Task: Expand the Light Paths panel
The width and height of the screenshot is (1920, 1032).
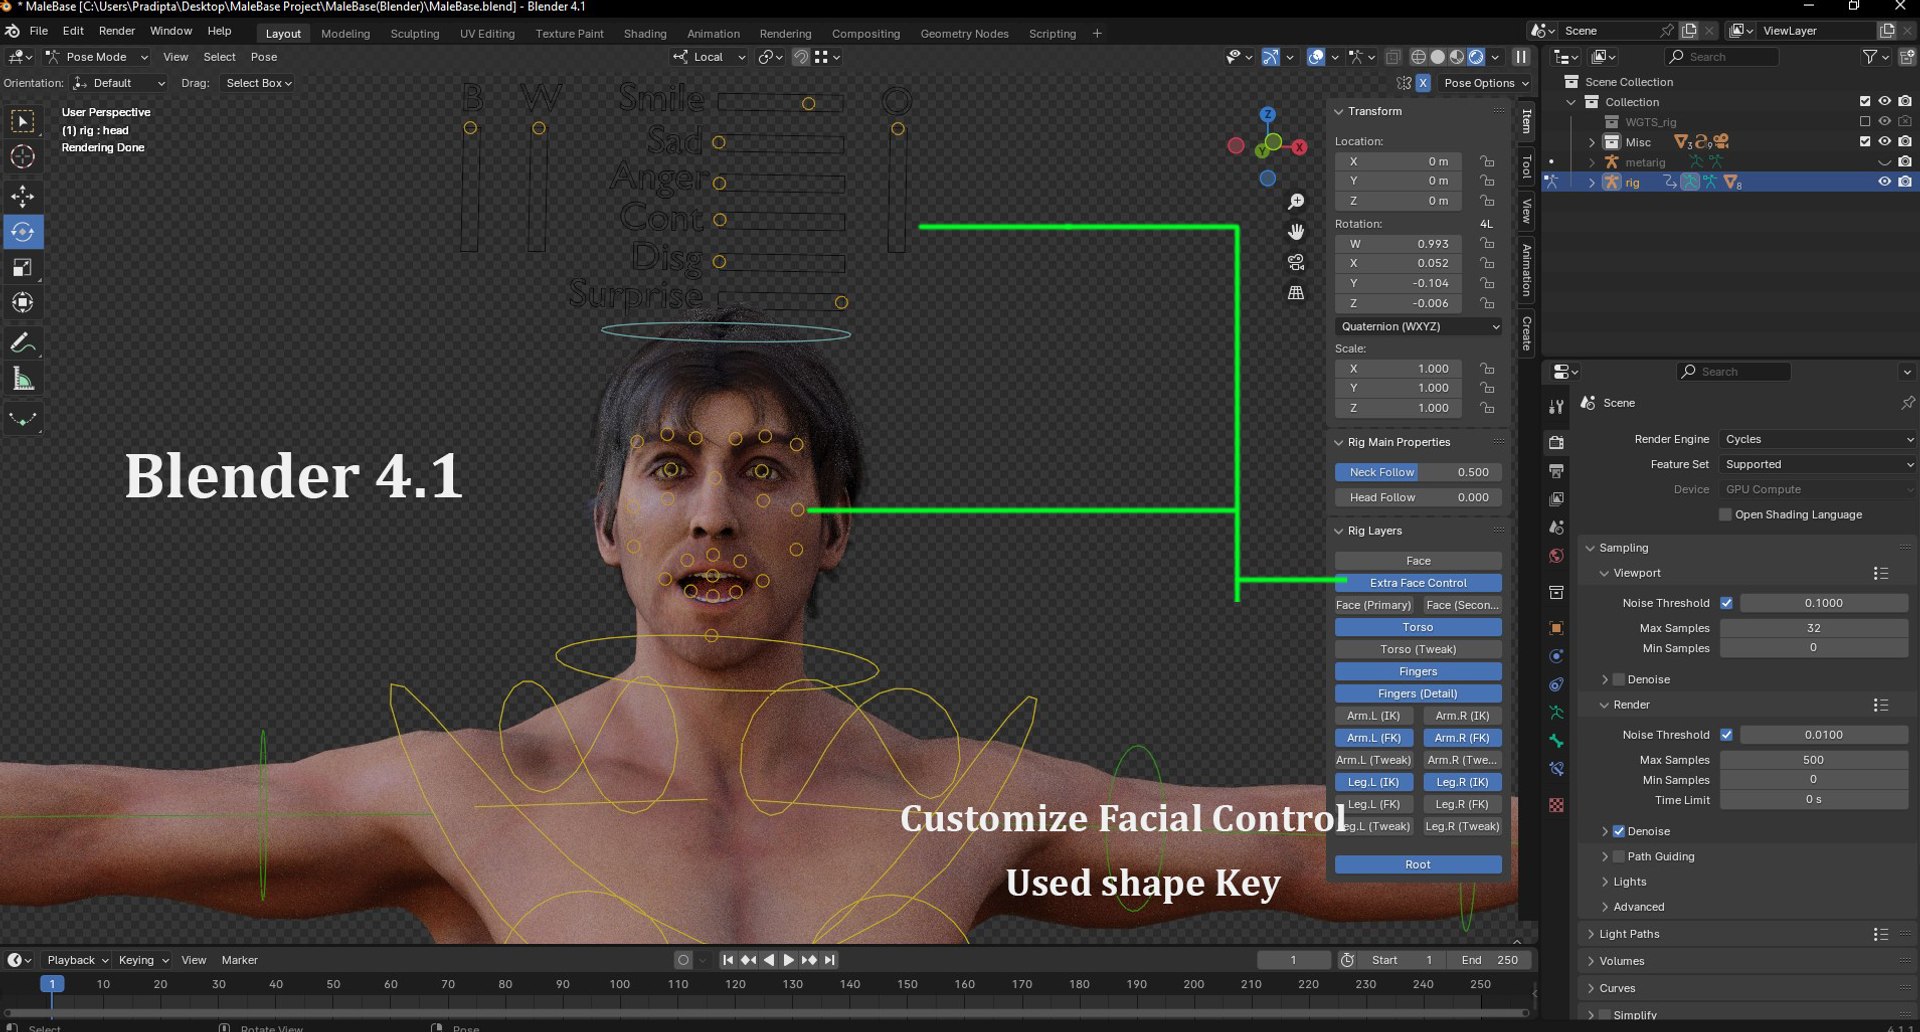Action: pos(1628,934)
